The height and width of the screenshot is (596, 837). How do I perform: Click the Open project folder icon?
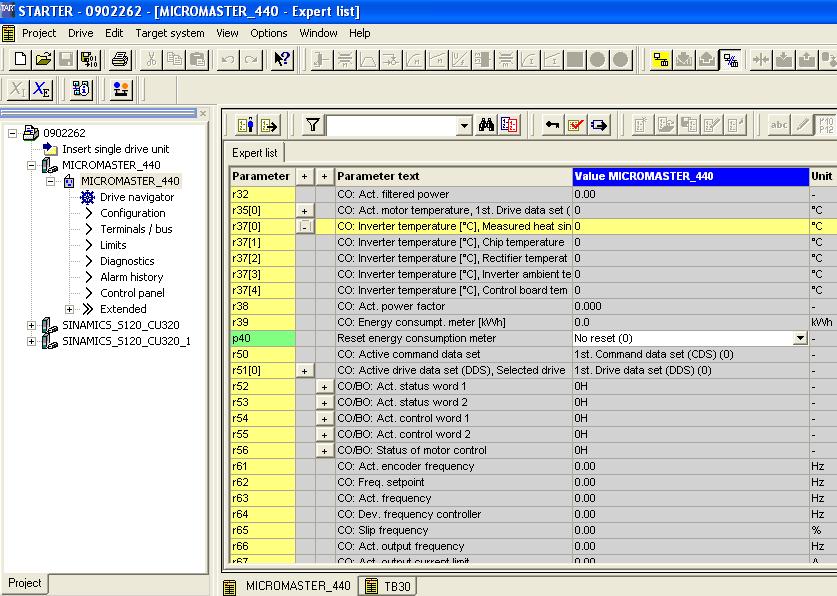pos(43,59)
